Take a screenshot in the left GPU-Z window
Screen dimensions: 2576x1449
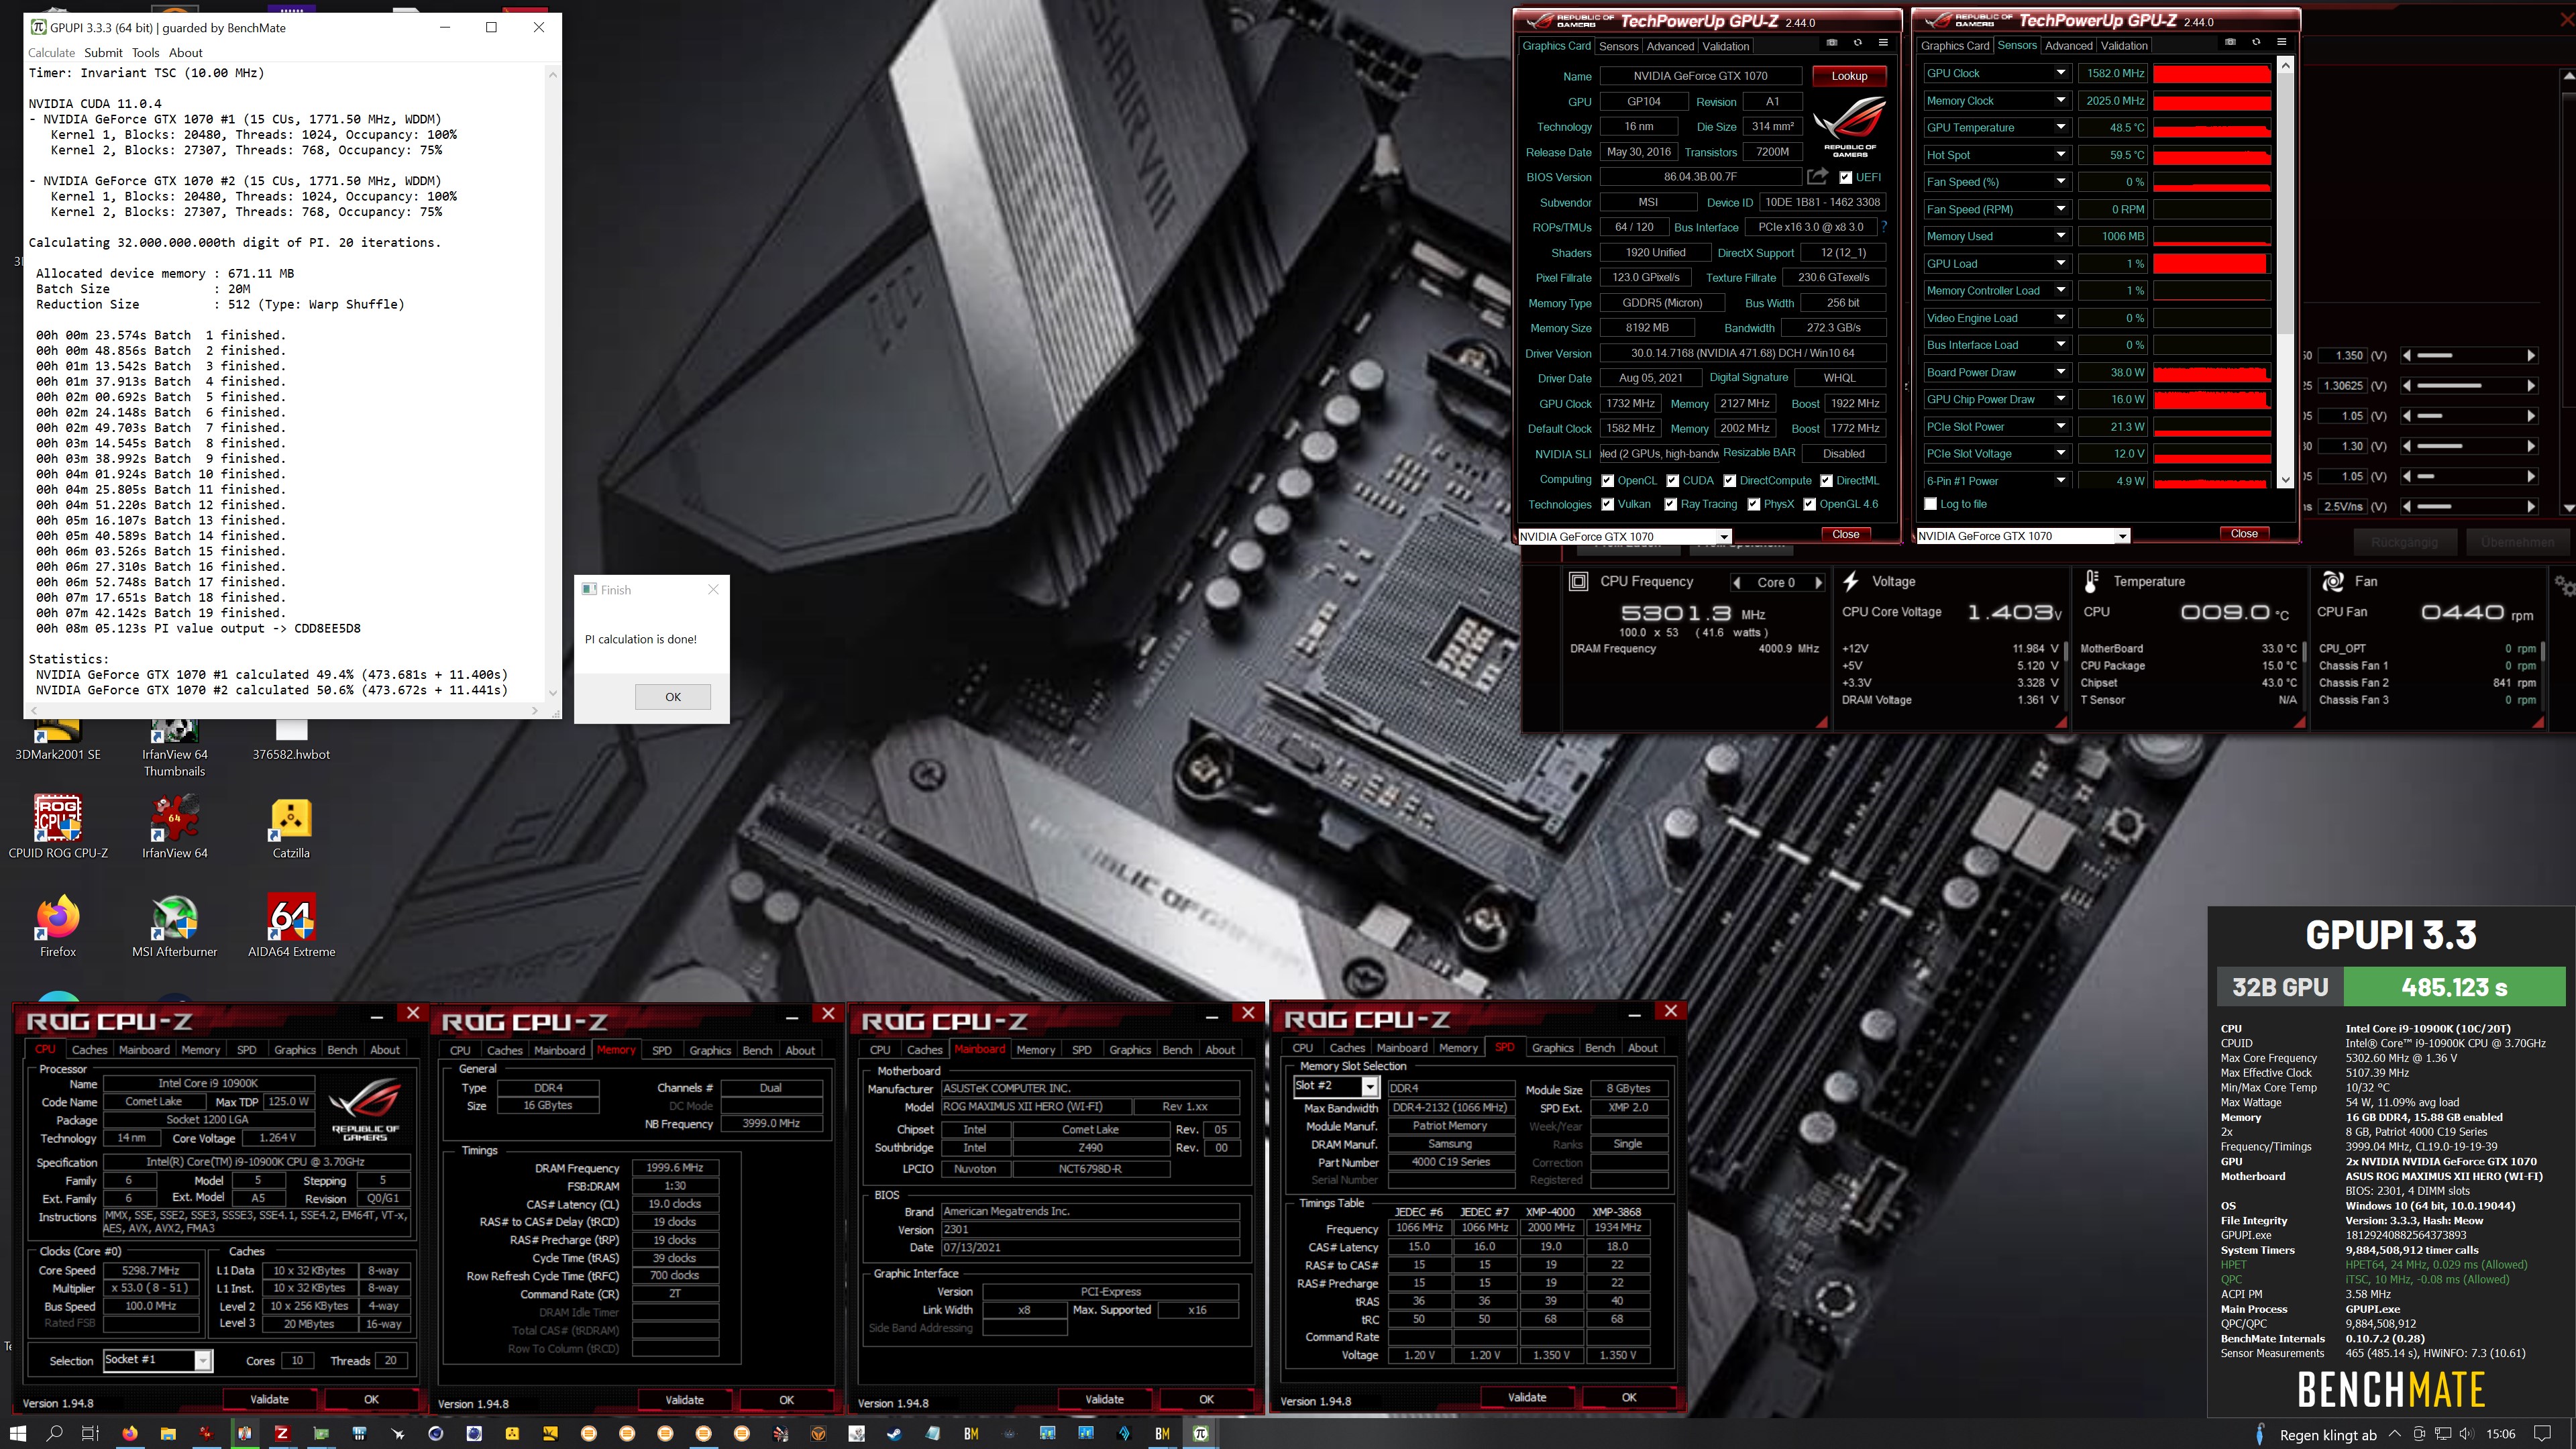click(x=1832, y=43)
